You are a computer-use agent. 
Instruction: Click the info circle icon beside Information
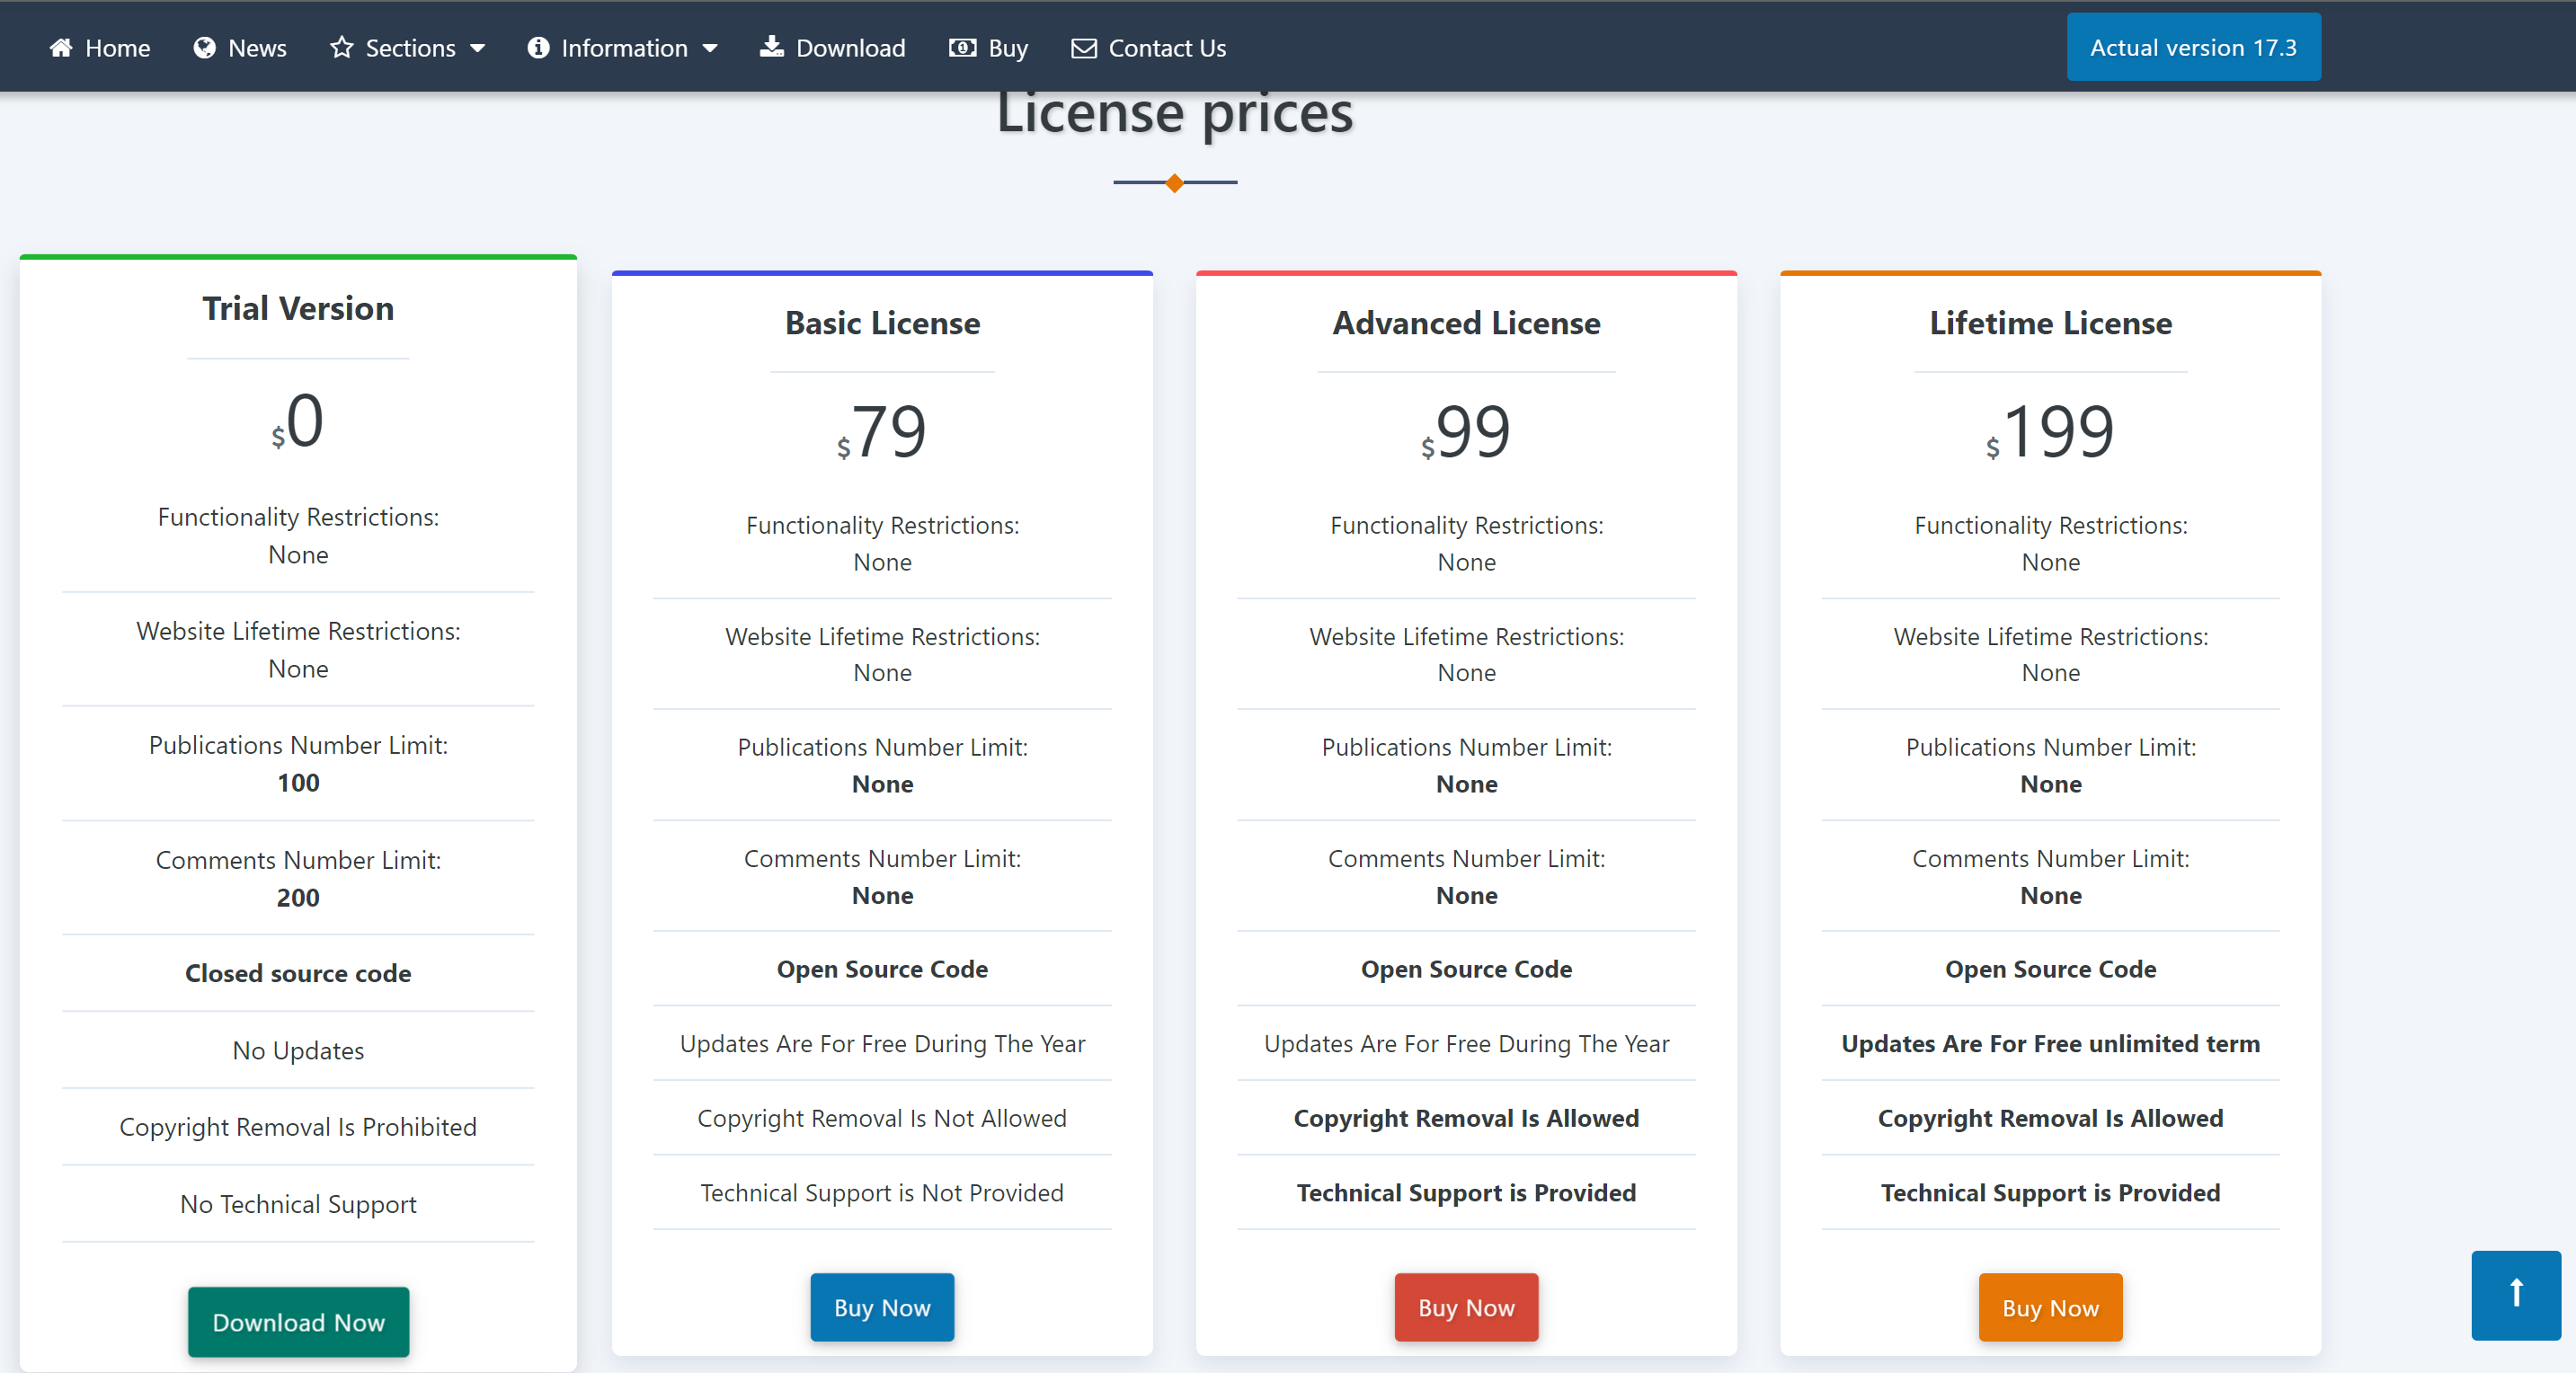tap(539, 47)
